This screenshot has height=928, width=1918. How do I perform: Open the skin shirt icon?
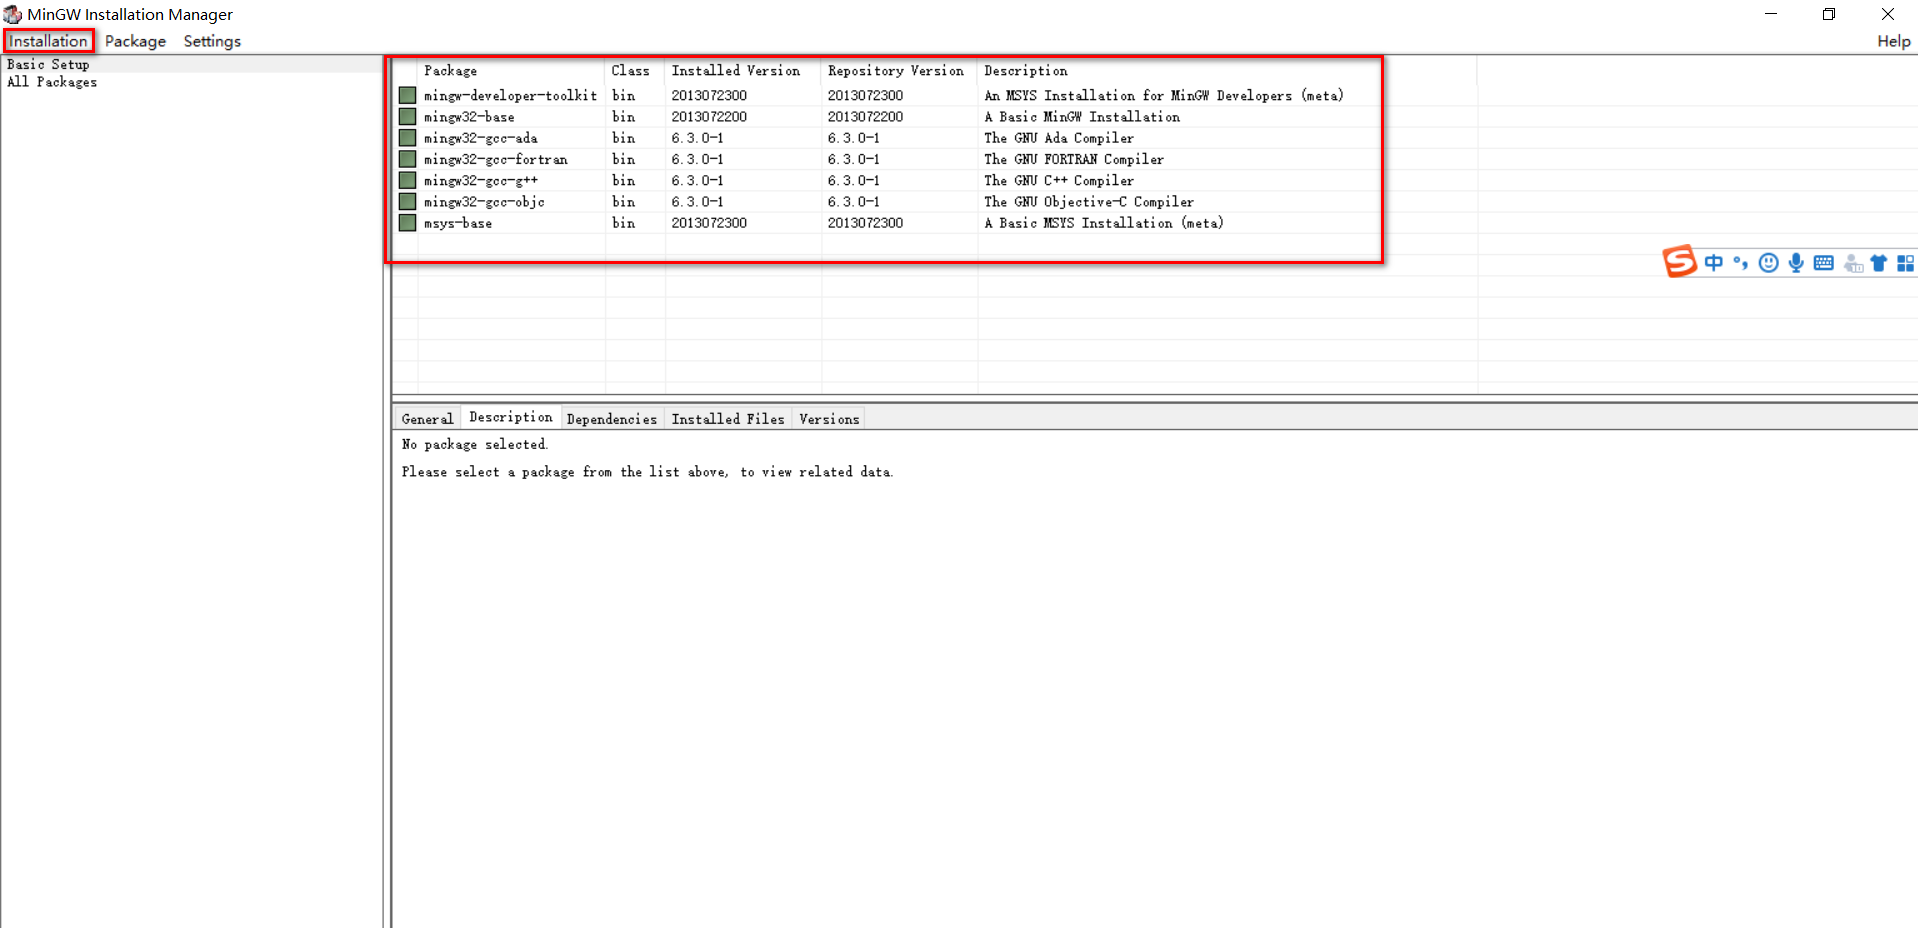point(1879,263)
